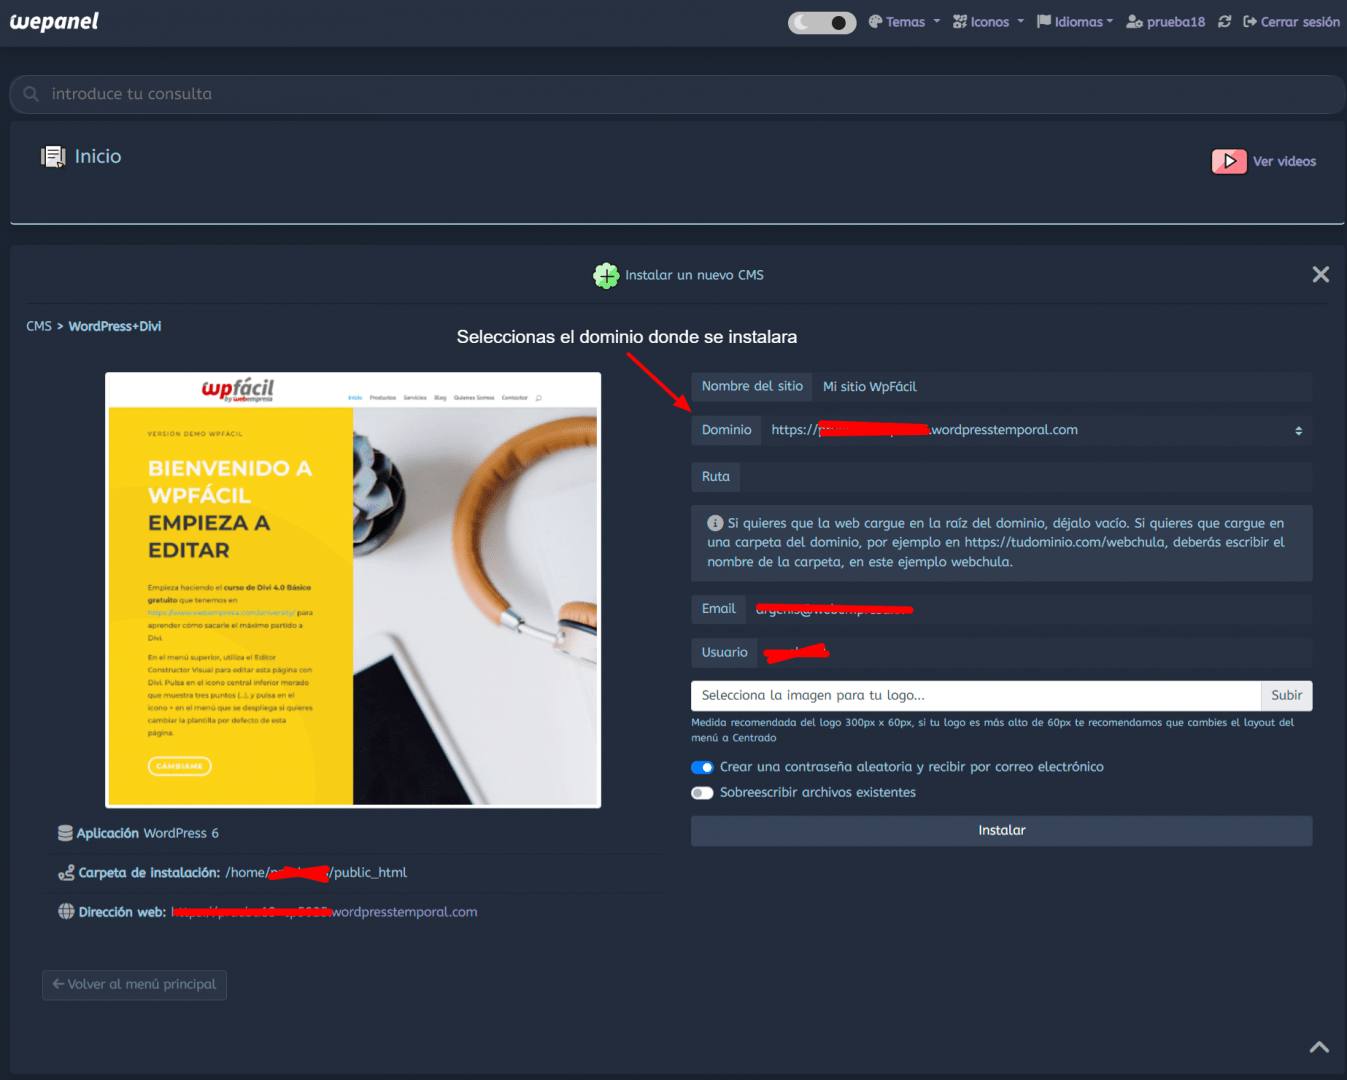Open the Inicio heading
The image size is (1347, 1080).
click(x=98, y=157)
